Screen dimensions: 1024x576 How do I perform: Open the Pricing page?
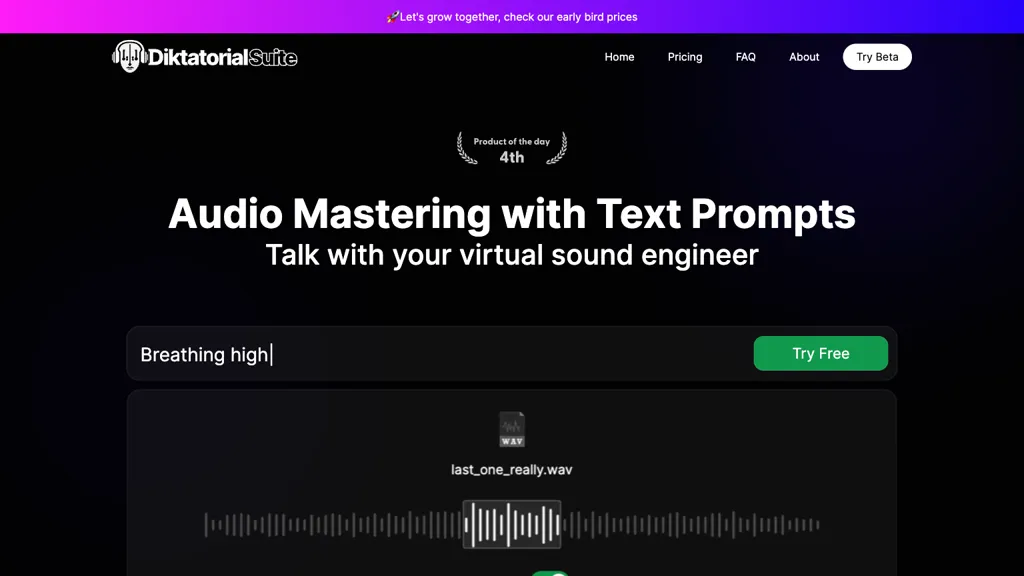point(684,57)
